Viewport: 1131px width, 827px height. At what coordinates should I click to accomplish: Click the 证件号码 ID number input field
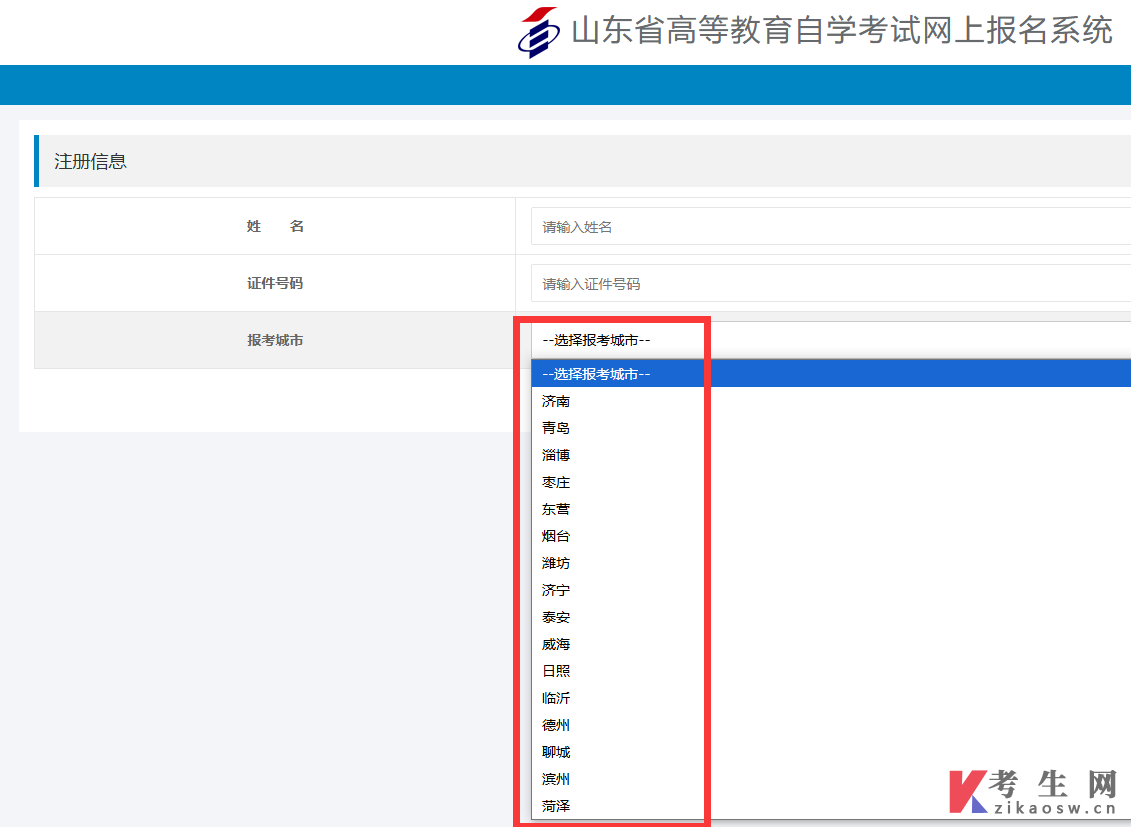pyautogui.click(x=831, y=283)
